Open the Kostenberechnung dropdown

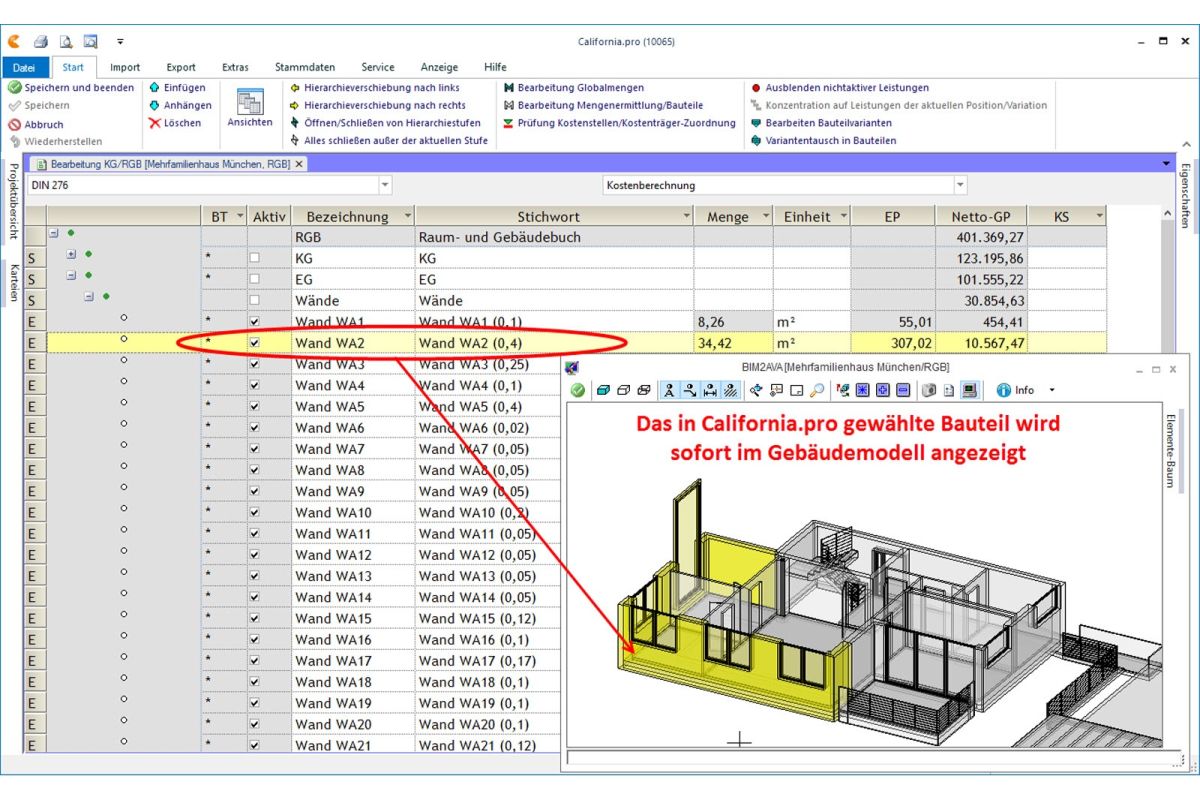tap(960, 185)
